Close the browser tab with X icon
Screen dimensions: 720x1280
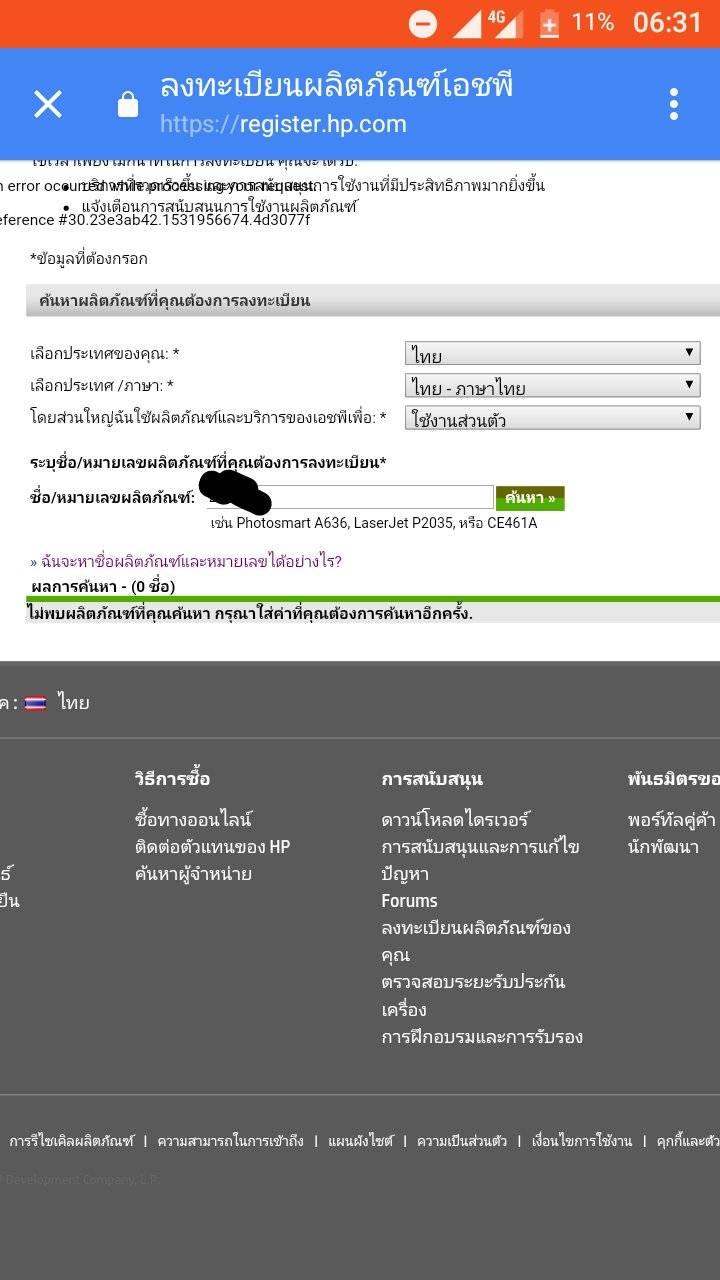(x=48, y=104)
